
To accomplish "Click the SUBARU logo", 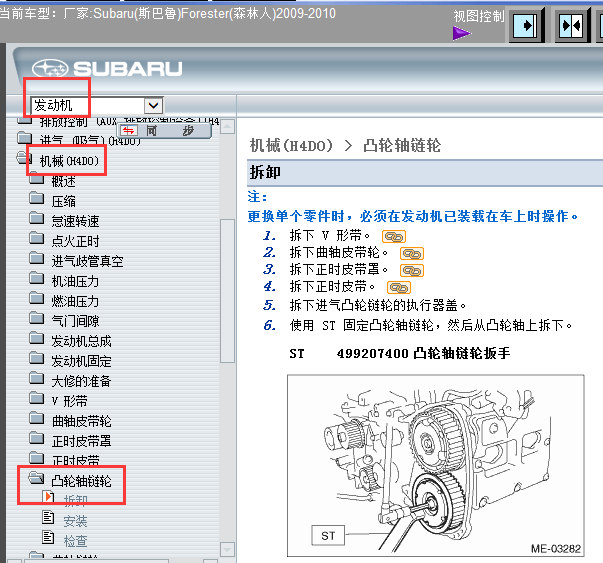I will tap(107, 69).
